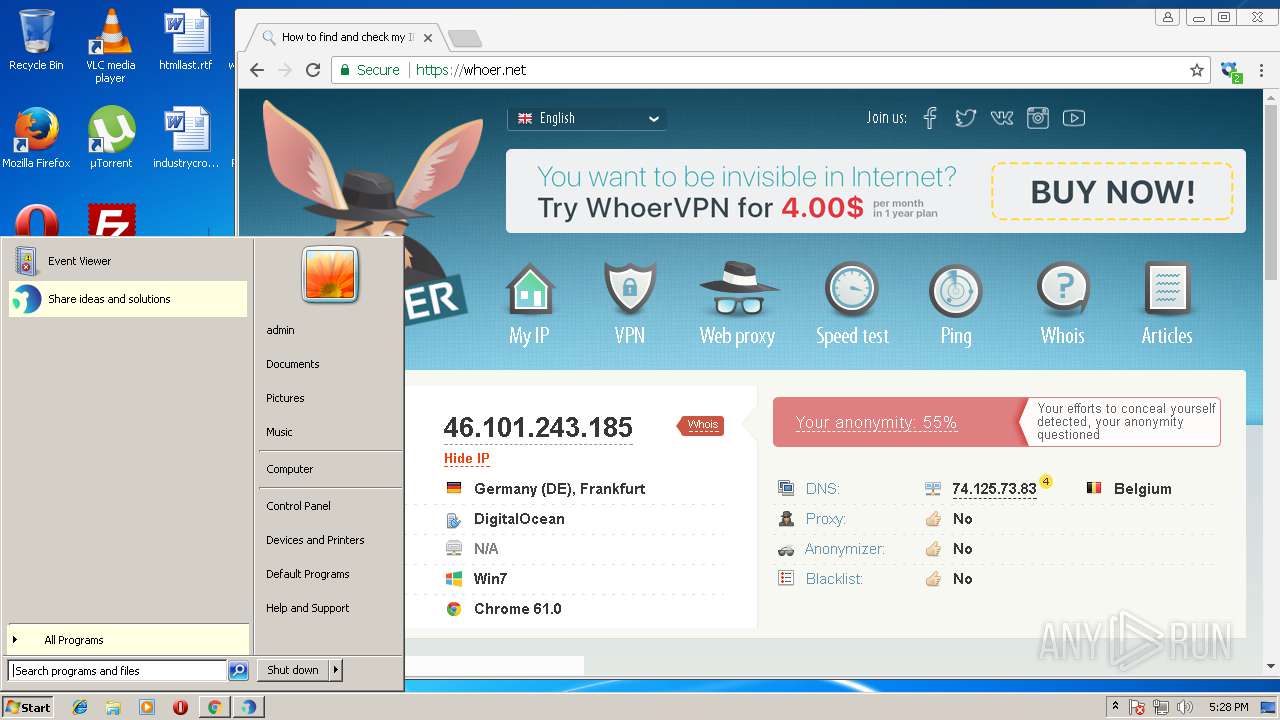Click the BUY NOW! button
This screenshot has height=720, width=1280.
(1112, 191)
